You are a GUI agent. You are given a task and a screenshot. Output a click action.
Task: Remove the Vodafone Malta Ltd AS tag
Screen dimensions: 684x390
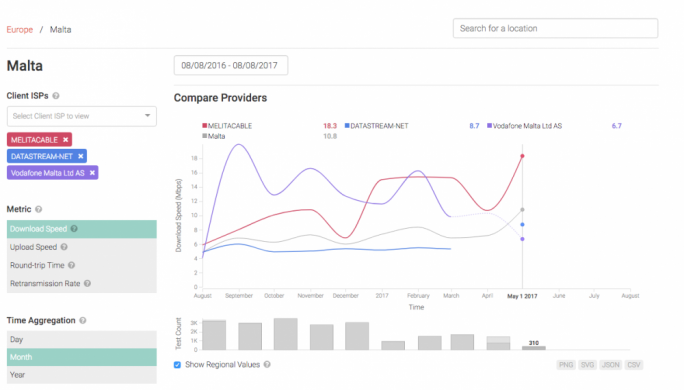92,173
